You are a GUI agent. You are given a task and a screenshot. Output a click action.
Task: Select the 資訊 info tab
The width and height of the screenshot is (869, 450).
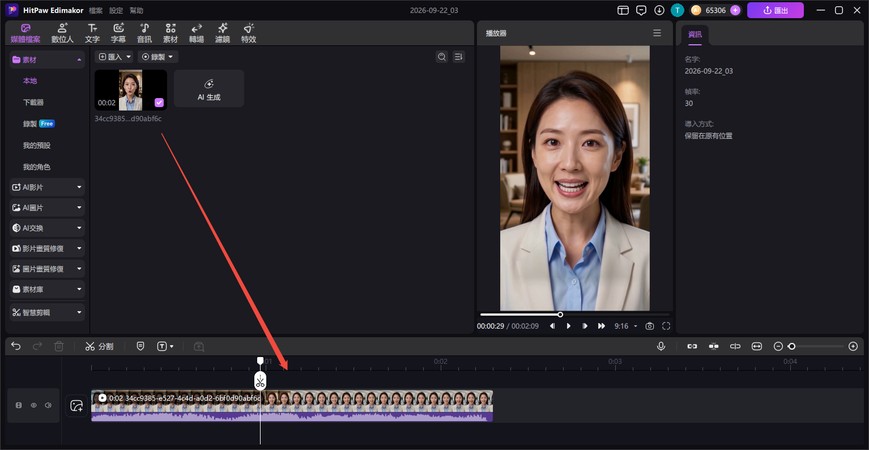(x=694, y=34)
